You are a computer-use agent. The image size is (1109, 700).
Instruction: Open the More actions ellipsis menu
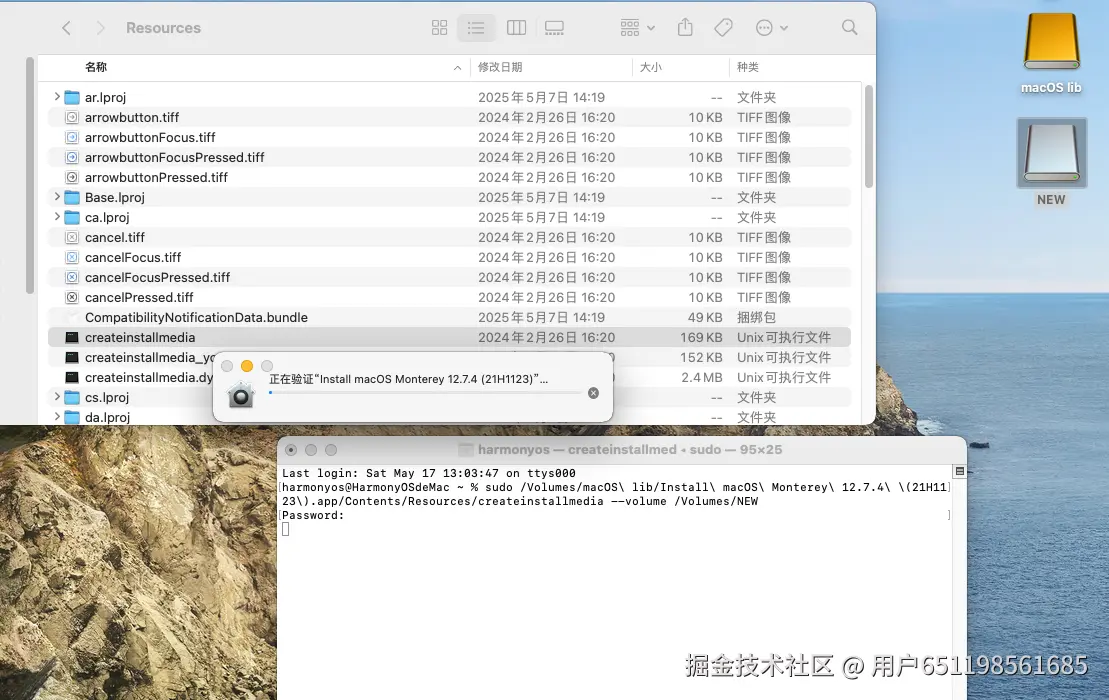point(772,28)
